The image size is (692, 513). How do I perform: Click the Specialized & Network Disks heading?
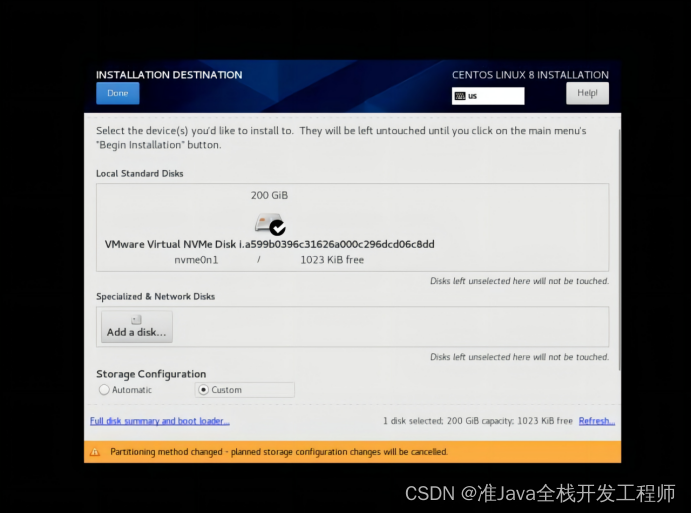tap(155, 297)
